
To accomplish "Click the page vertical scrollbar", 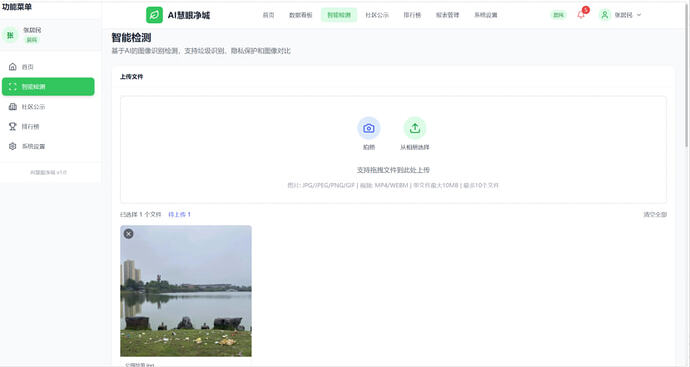I will (687, 75).
